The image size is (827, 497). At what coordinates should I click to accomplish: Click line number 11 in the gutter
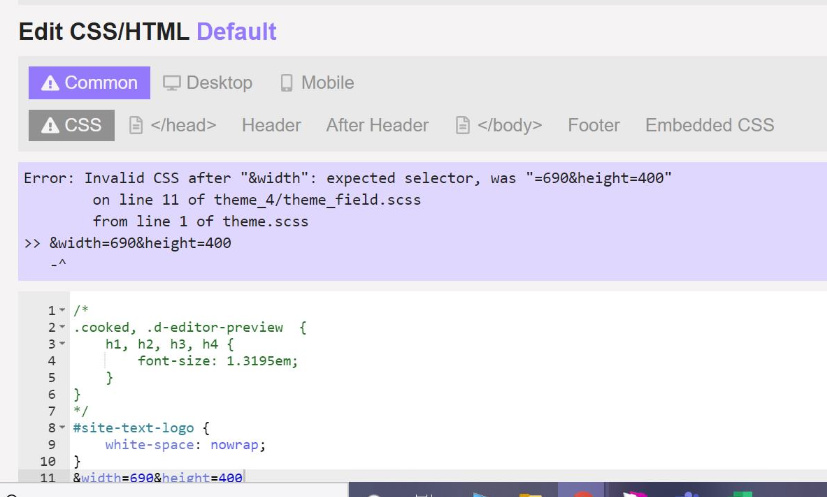[x=48, y=478]
